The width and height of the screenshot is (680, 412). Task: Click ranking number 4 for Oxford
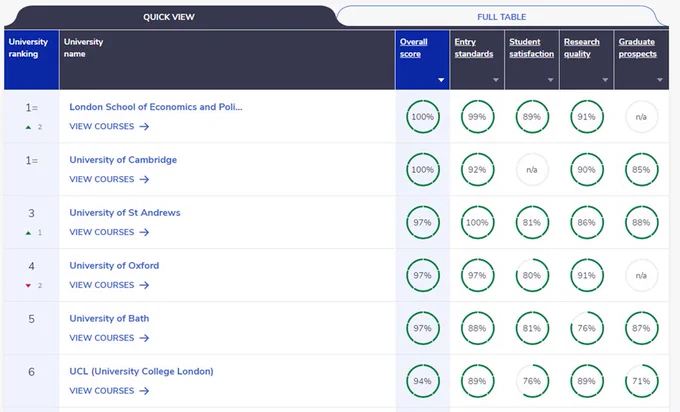point(31,266)
